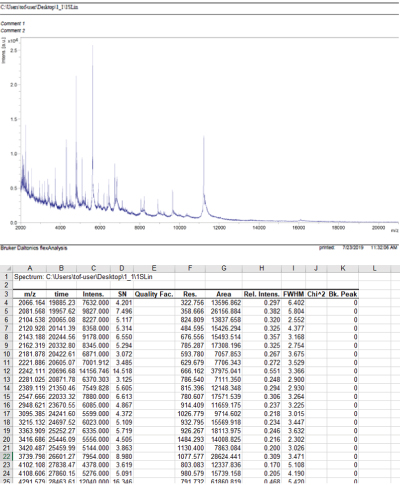Click the 'Rel. Intens.' header cell

tap(262, 294)
